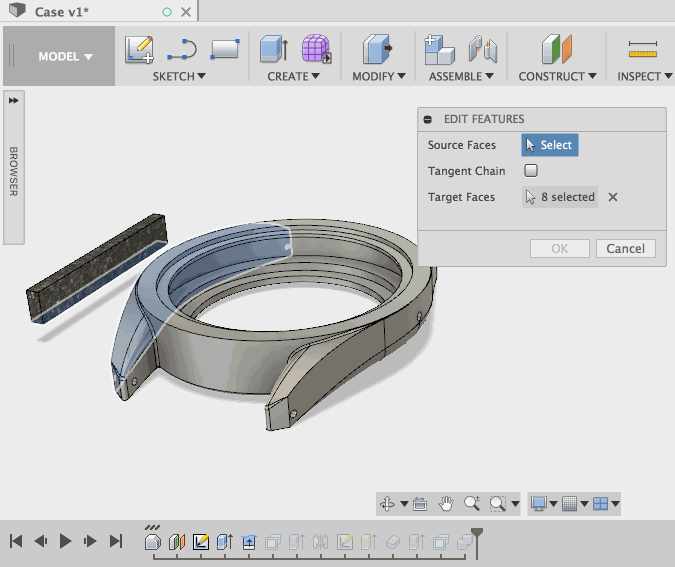
Task: Open the MODEL workspace dropdown
Action: (x=65, y=56)
